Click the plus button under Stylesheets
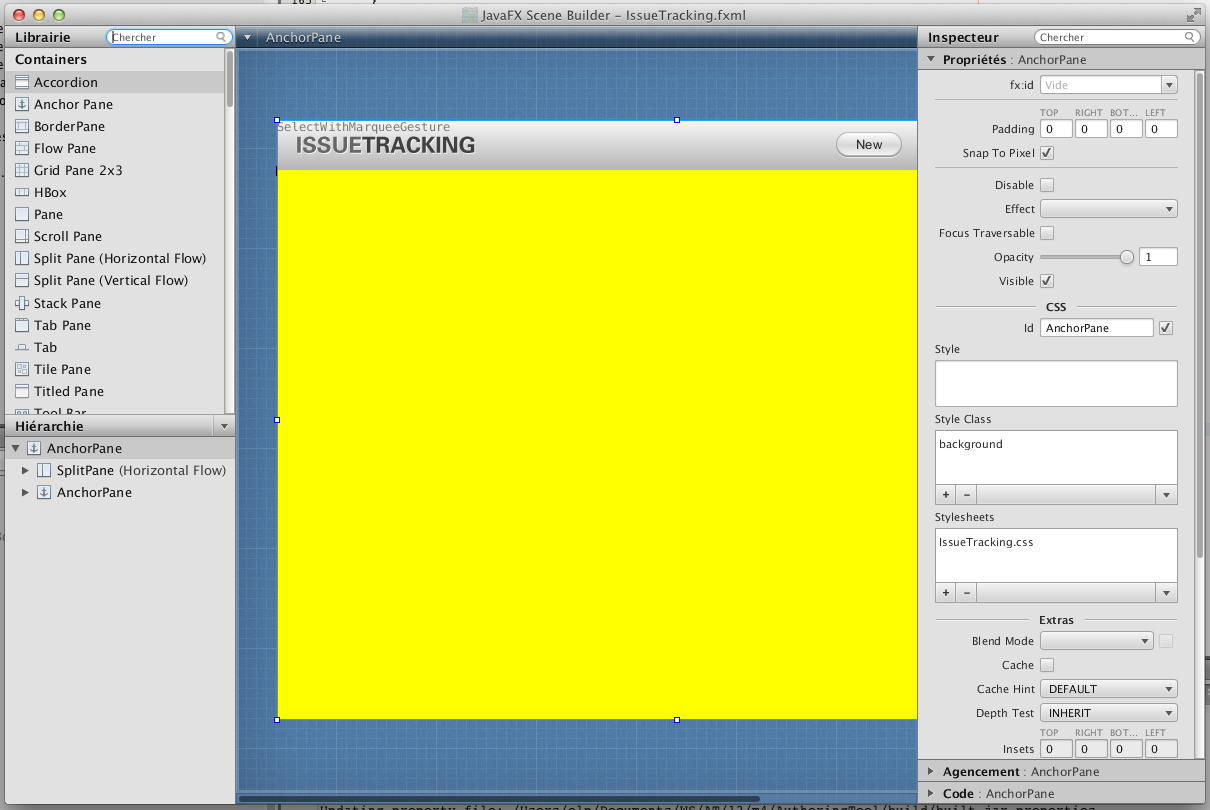 click(946, 593)
